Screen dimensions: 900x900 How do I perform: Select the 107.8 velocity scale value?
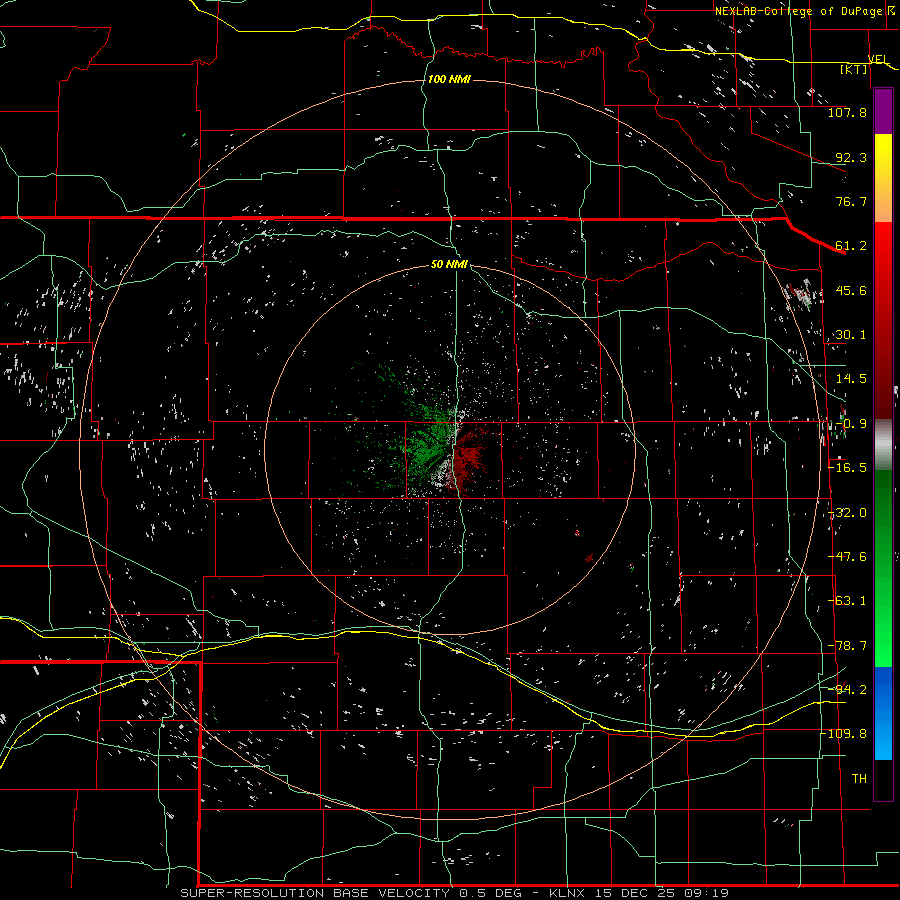pyautogui.click(x=847, y=112)
